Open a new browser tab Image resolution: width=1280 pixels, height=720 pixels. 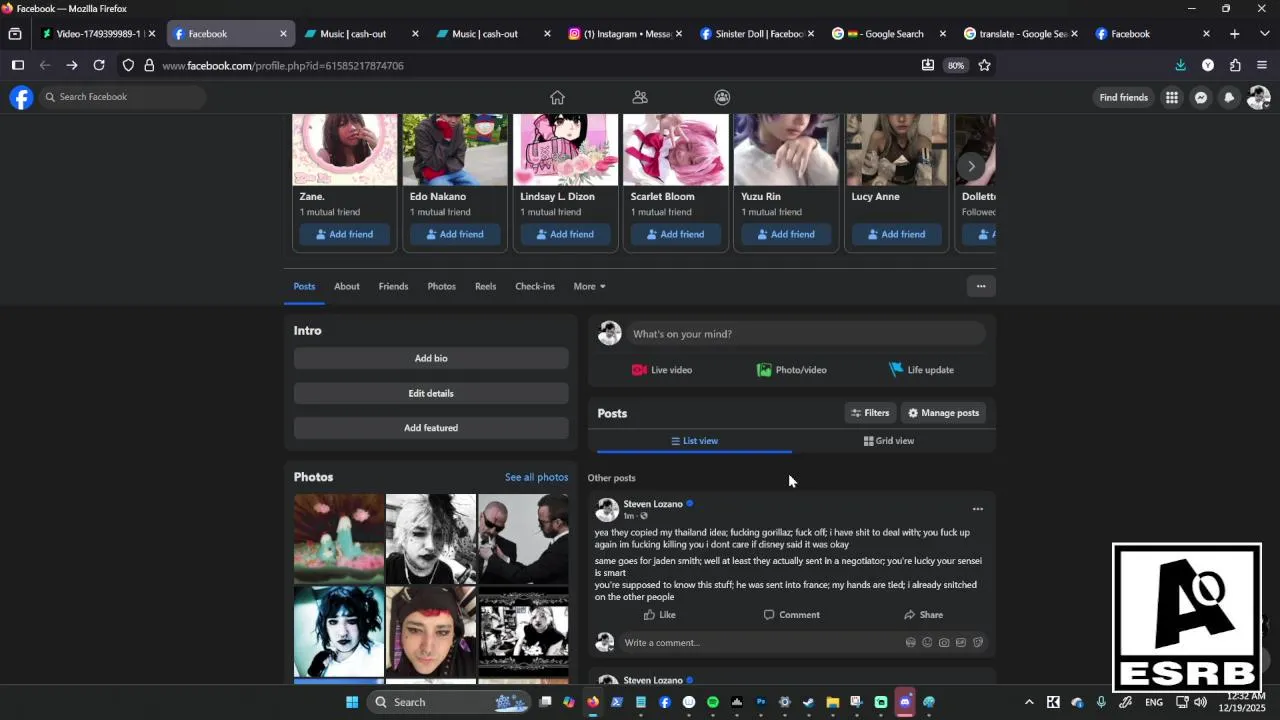coord(1235,33)
